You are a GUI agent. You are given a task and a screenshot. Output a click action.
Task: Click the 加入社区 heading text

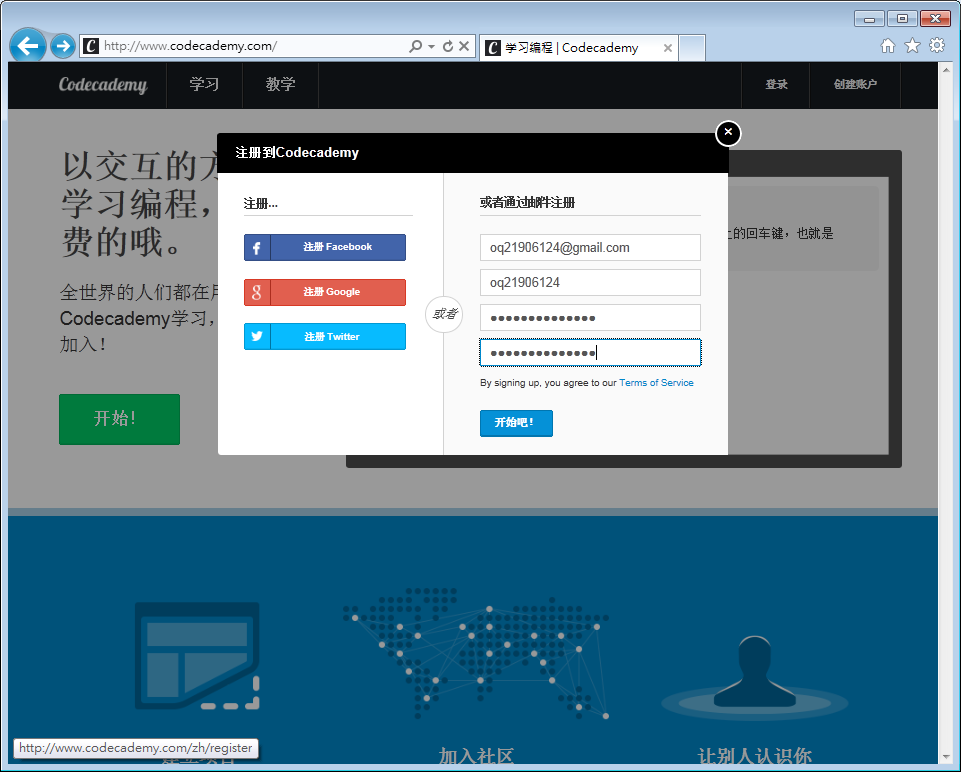point(476,757)
